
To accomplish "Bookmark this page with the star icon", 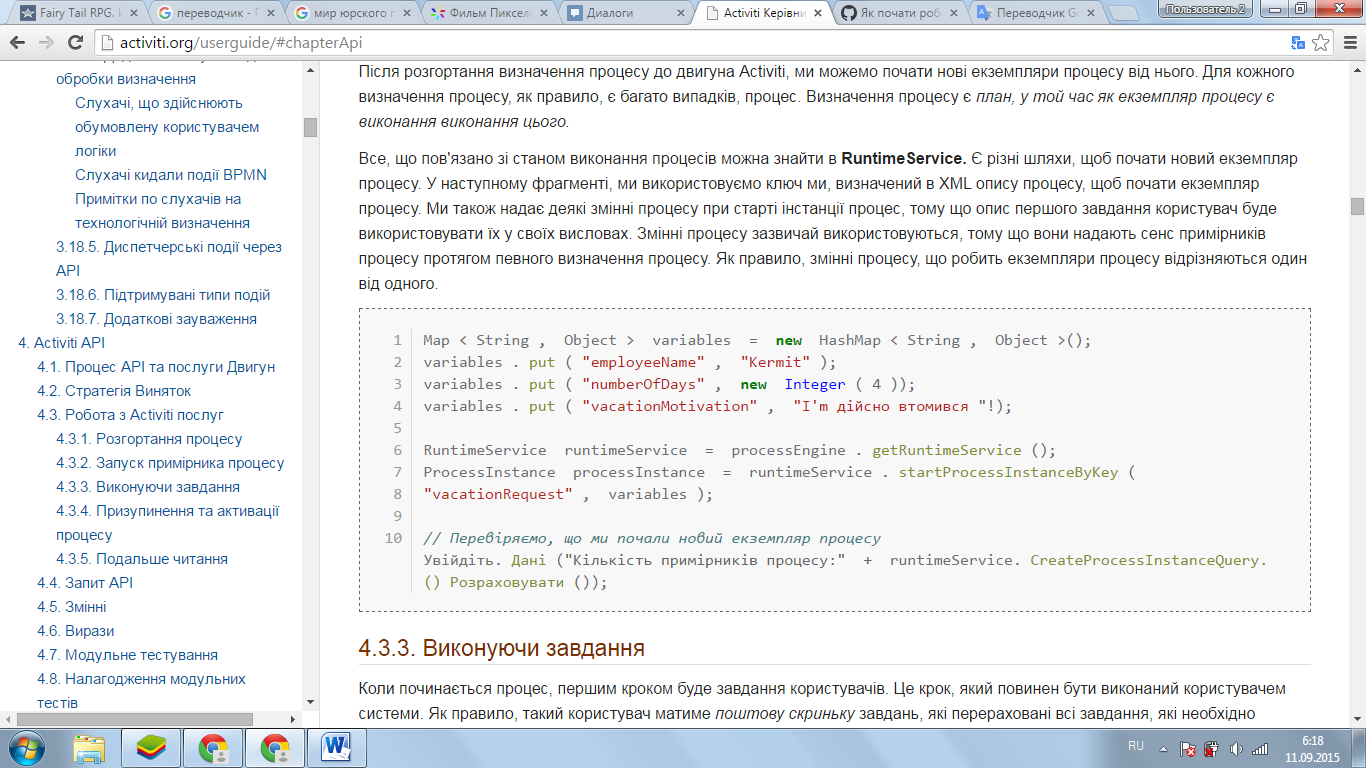I will tap(1320, 43).
